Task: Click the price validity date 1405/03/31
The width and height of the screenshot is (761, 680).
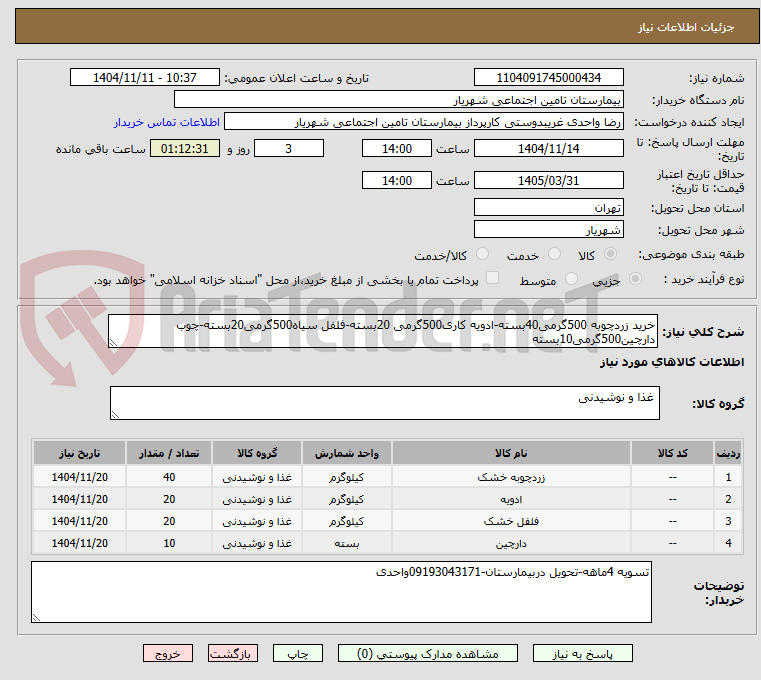Action: coord(548,181)
